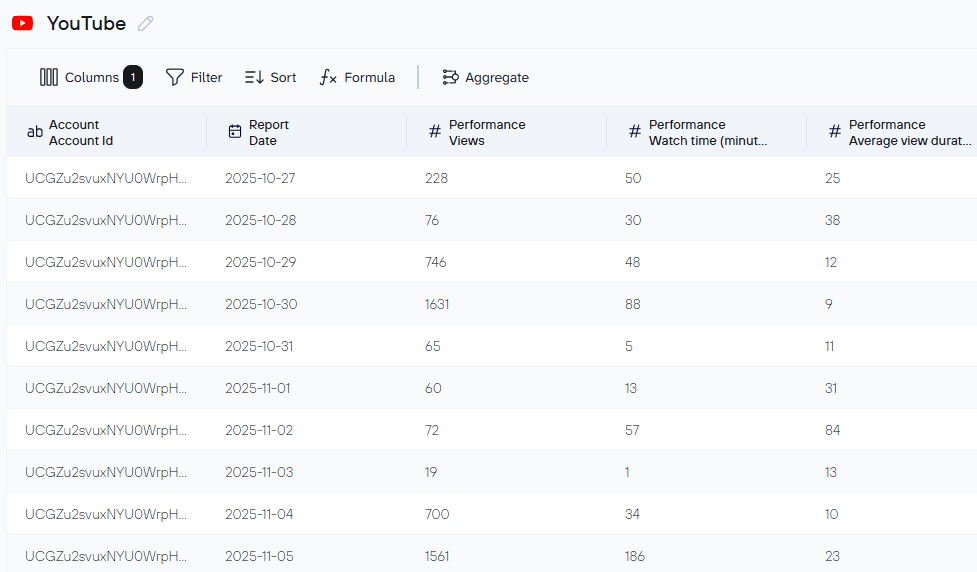
Task: Click the text type icon in Account header
Action: coord(35,132)
